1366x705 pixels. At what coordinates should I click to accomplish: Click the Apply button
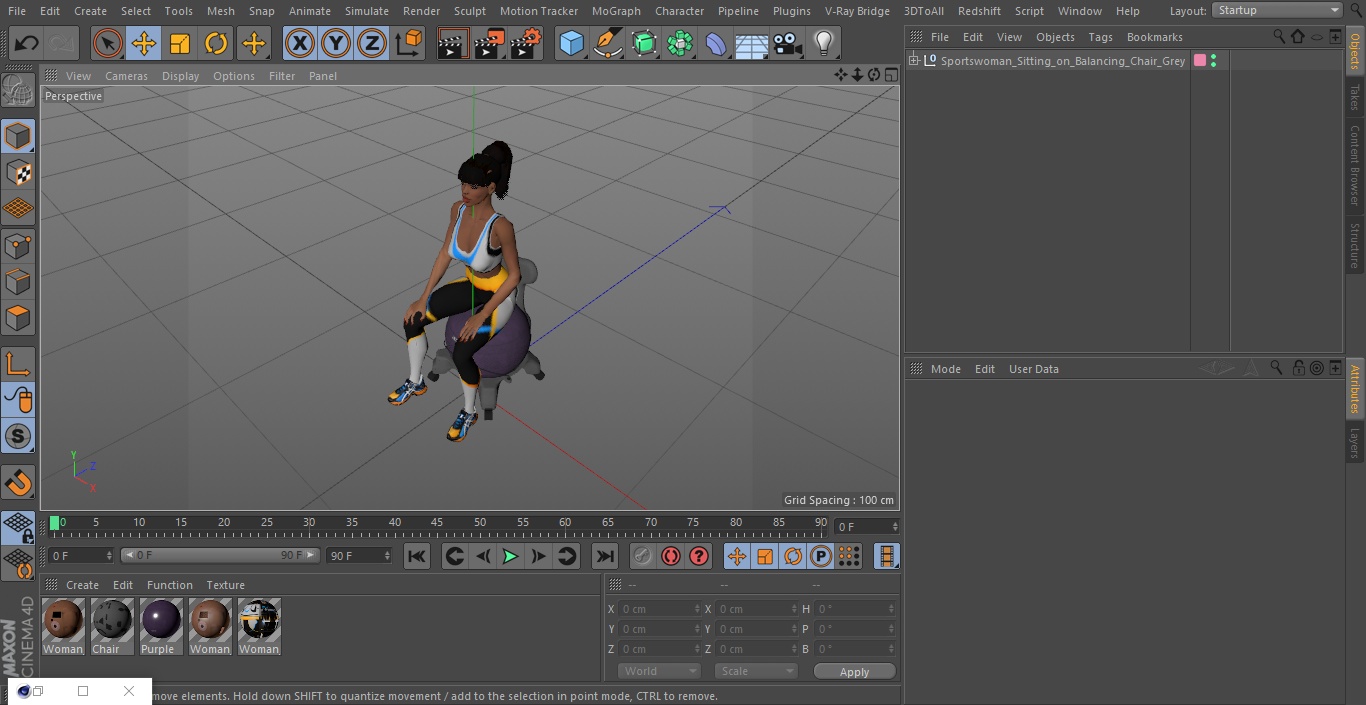tap(854, 672)
